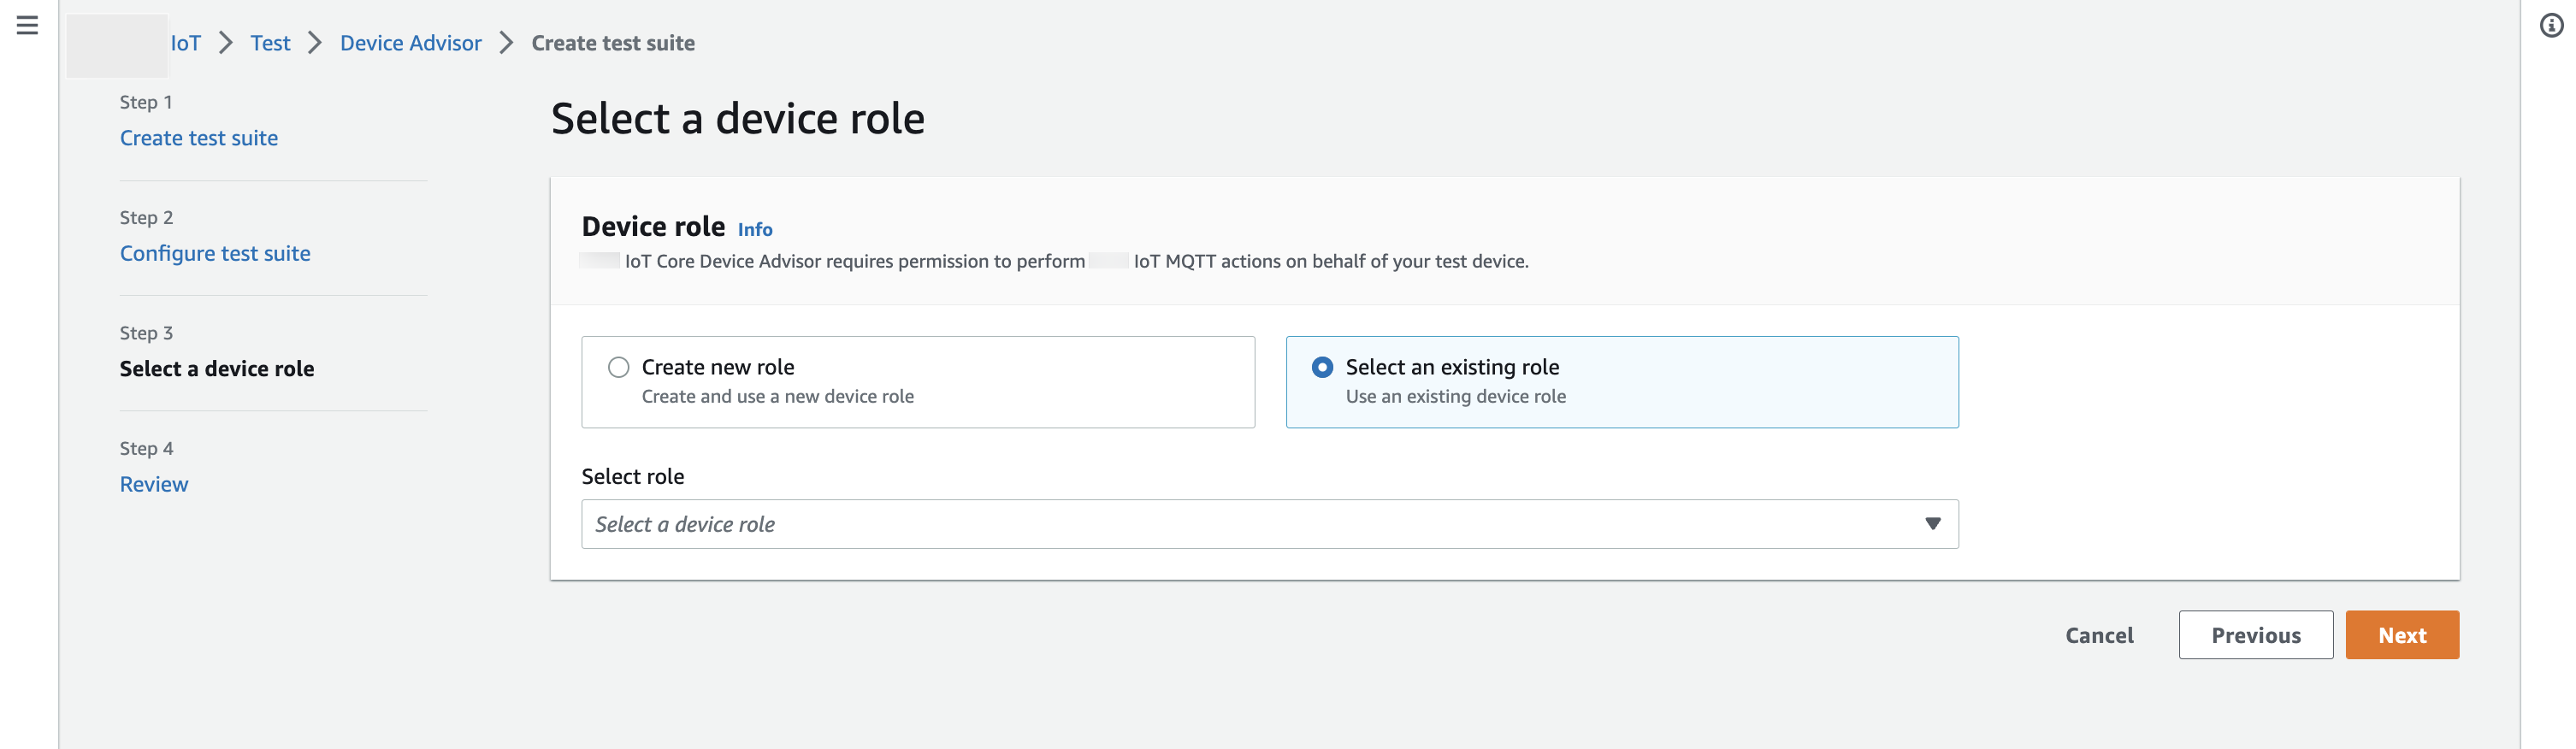Navigate to Test in the breadcrumb
The width and height of the screenshot is (2576, 749).
270,43
